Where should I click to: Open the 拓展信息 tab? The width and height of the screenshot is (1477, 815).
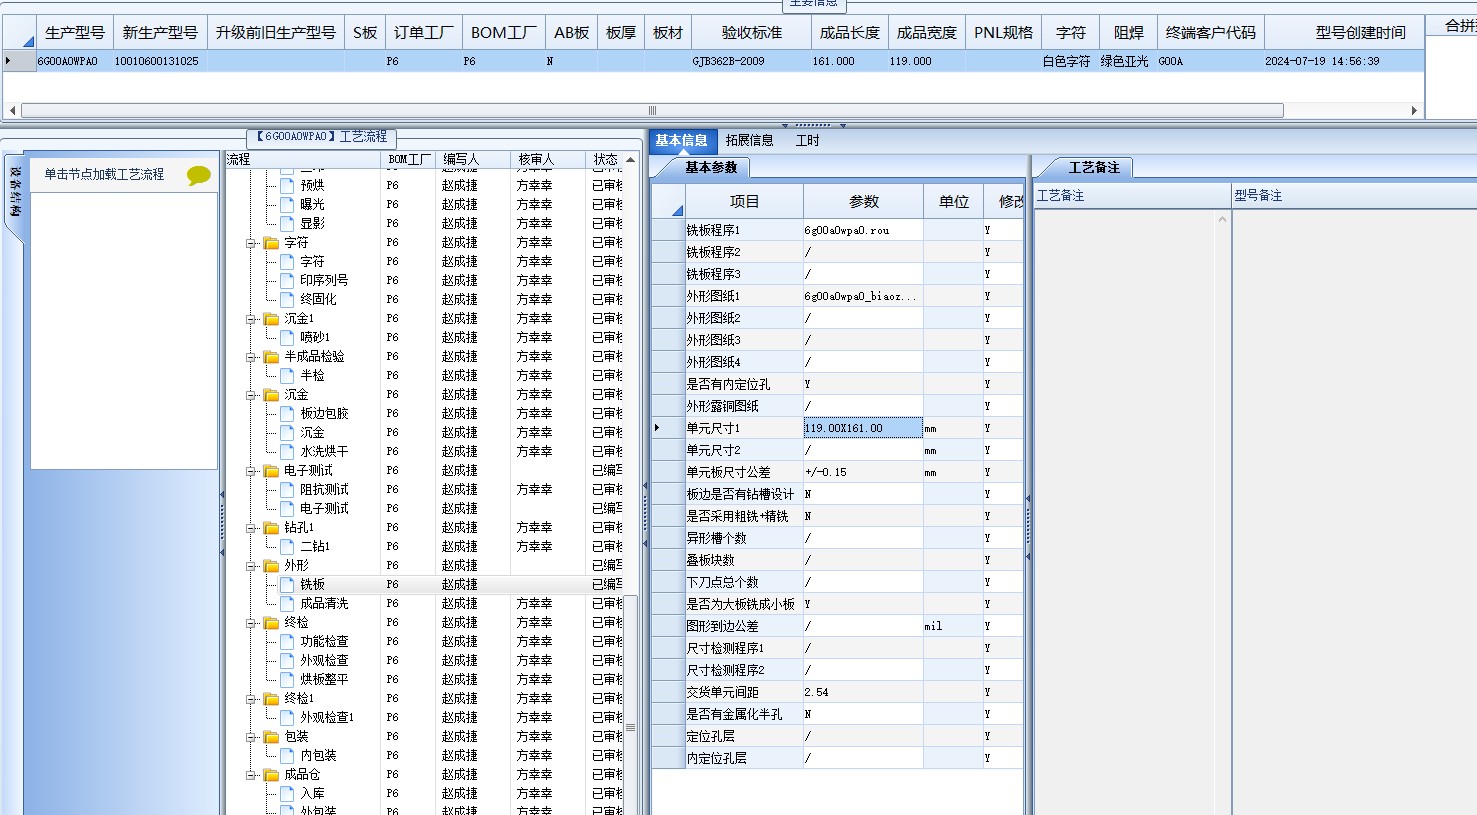tap(749, 141)
